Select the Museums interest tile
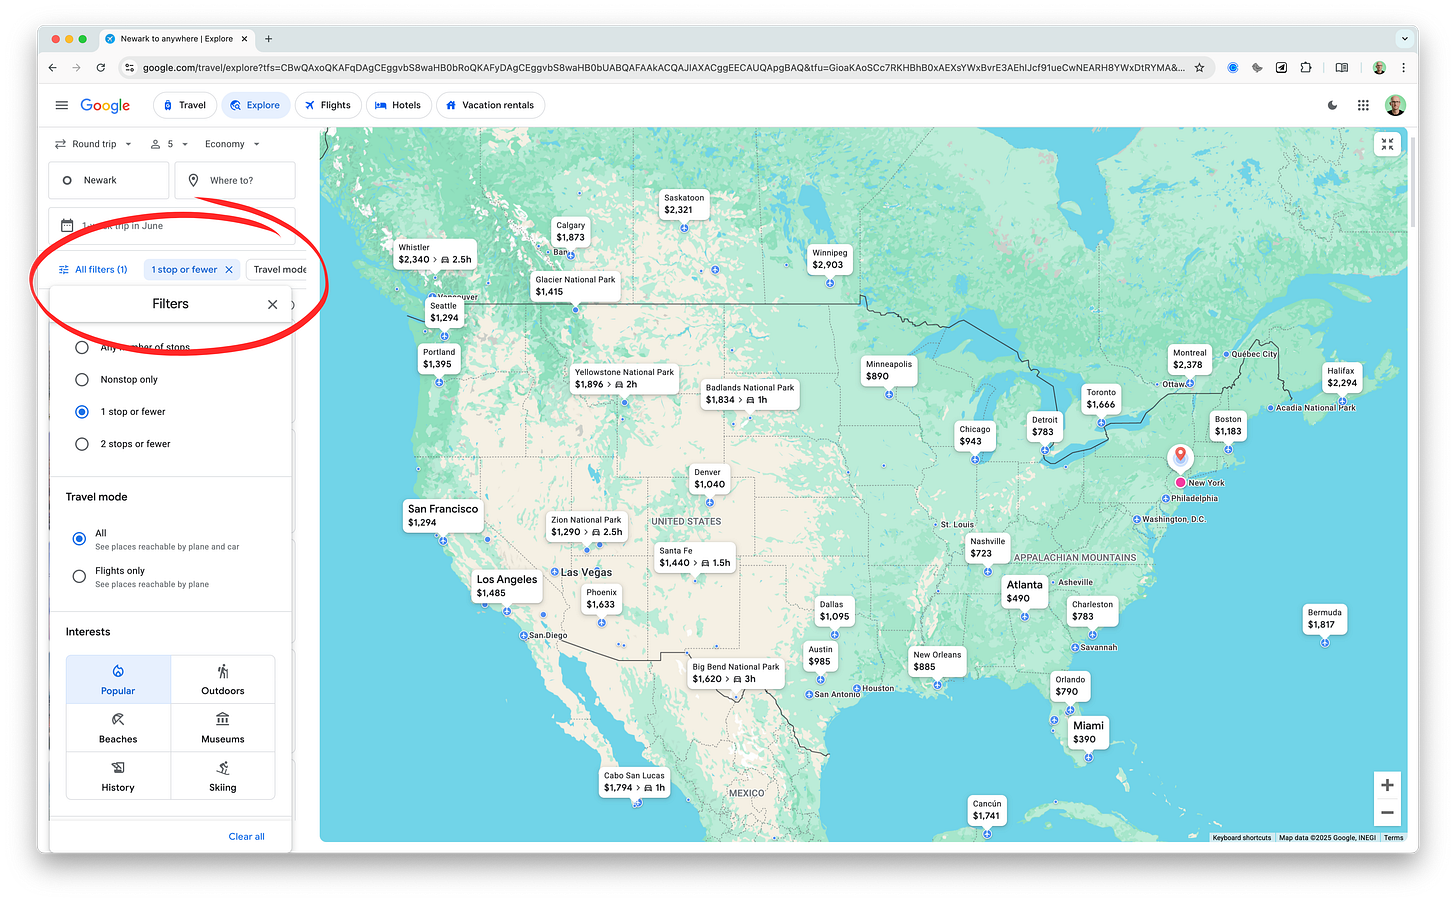Image resolution: width=1456 pixels, height=903 pixels. (223, 728)
